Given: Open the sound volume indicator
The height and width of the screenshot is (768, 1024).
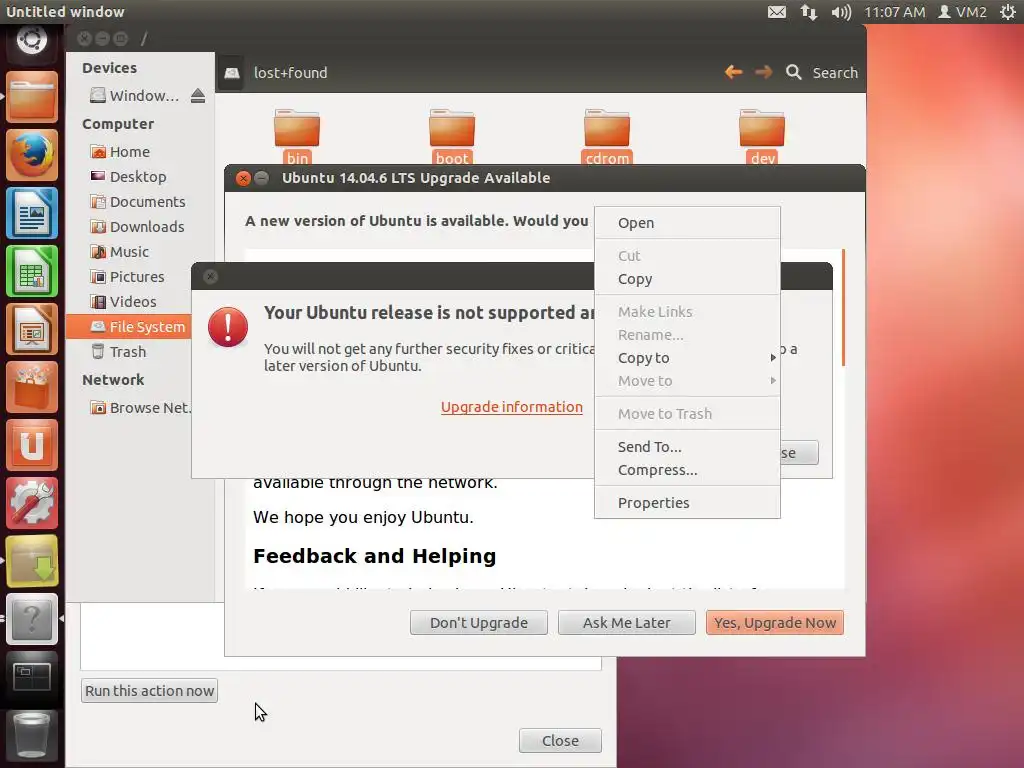Looking at the screenshot, I should 841,12.
